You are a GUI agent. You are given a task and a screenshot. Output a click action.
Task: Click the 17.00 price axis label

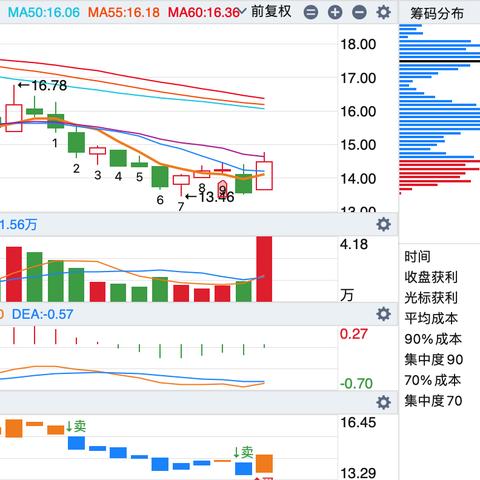(x=358, y=78)
